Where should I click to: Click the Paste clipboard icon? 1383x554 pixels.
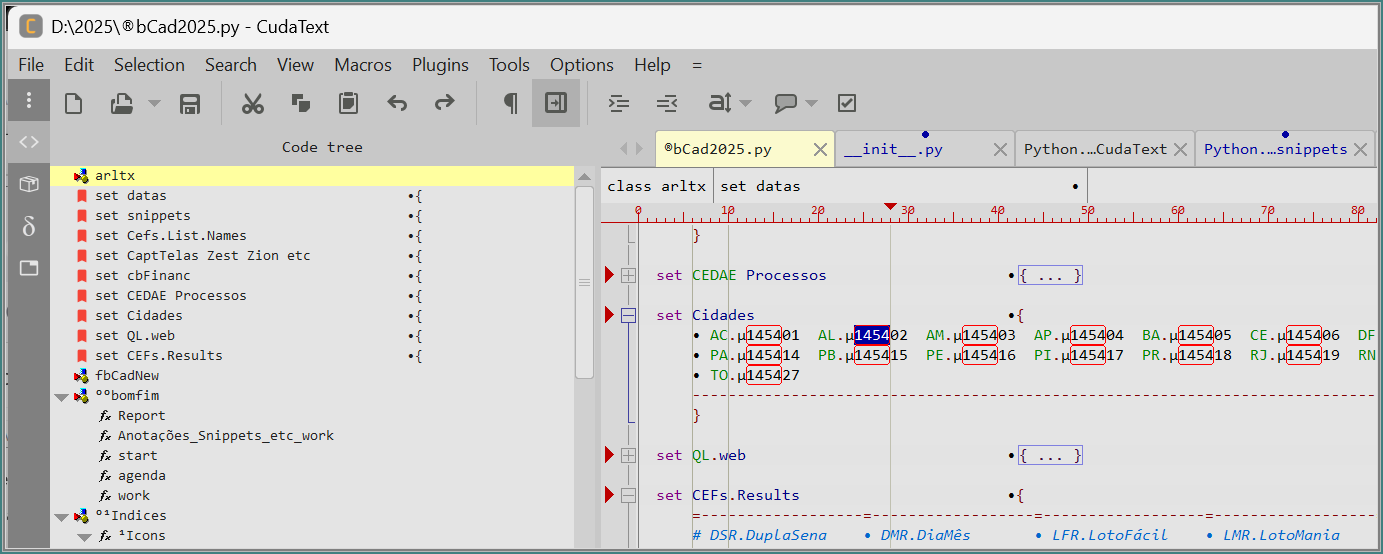(x=348, y=103)
